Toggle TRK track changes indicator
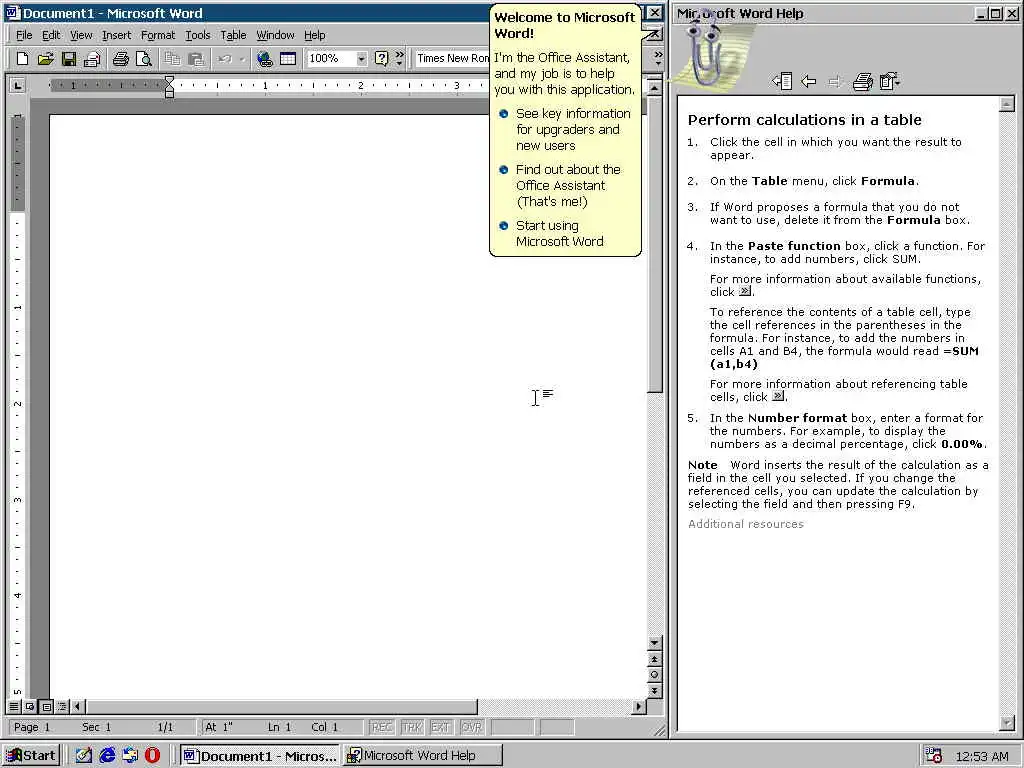 point(411,727)
